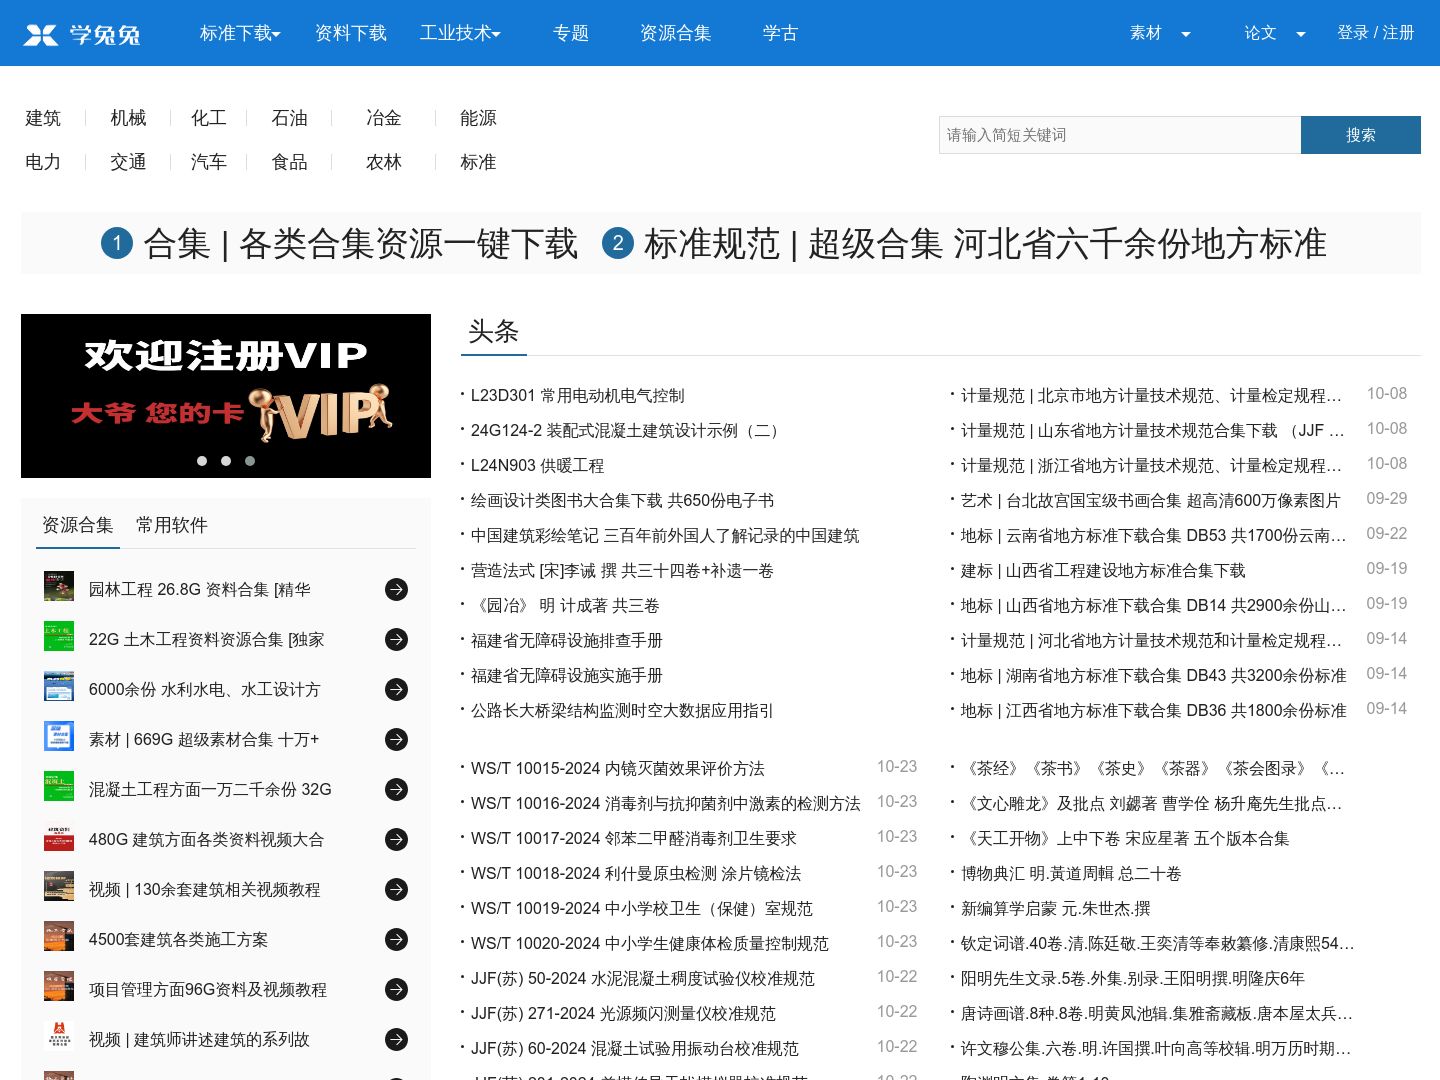
Task: Click the 欢迎注册VIP banner image
Action: 226,396
